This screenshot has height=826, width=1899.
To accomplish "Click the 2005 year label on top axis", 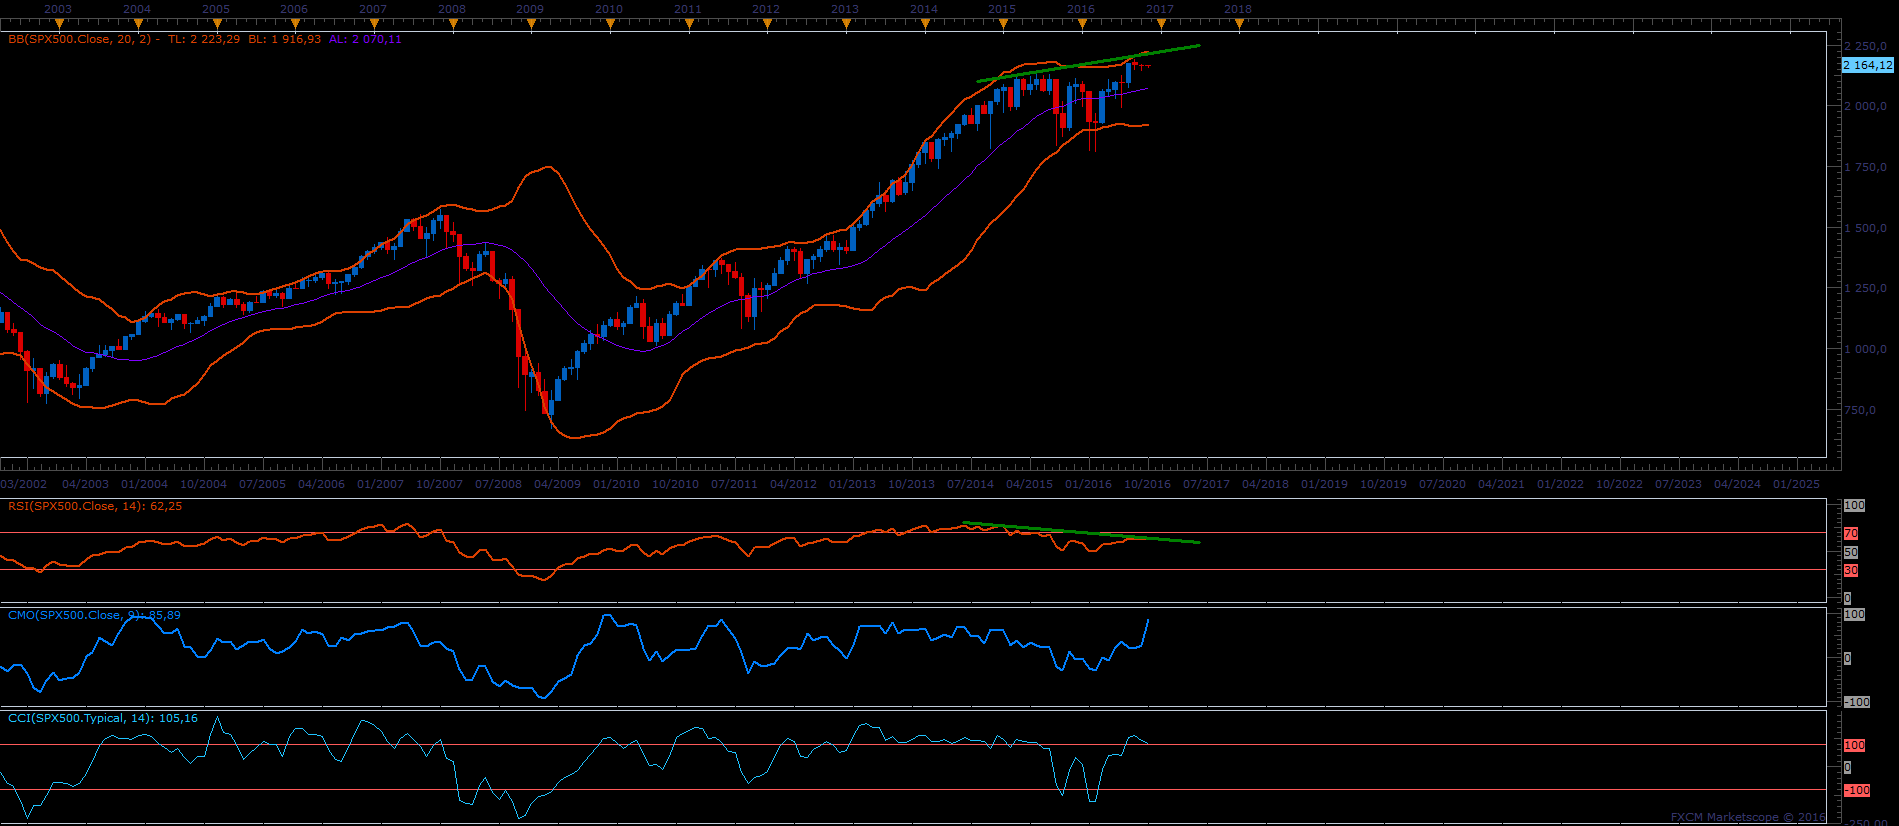I will (216, 9).
